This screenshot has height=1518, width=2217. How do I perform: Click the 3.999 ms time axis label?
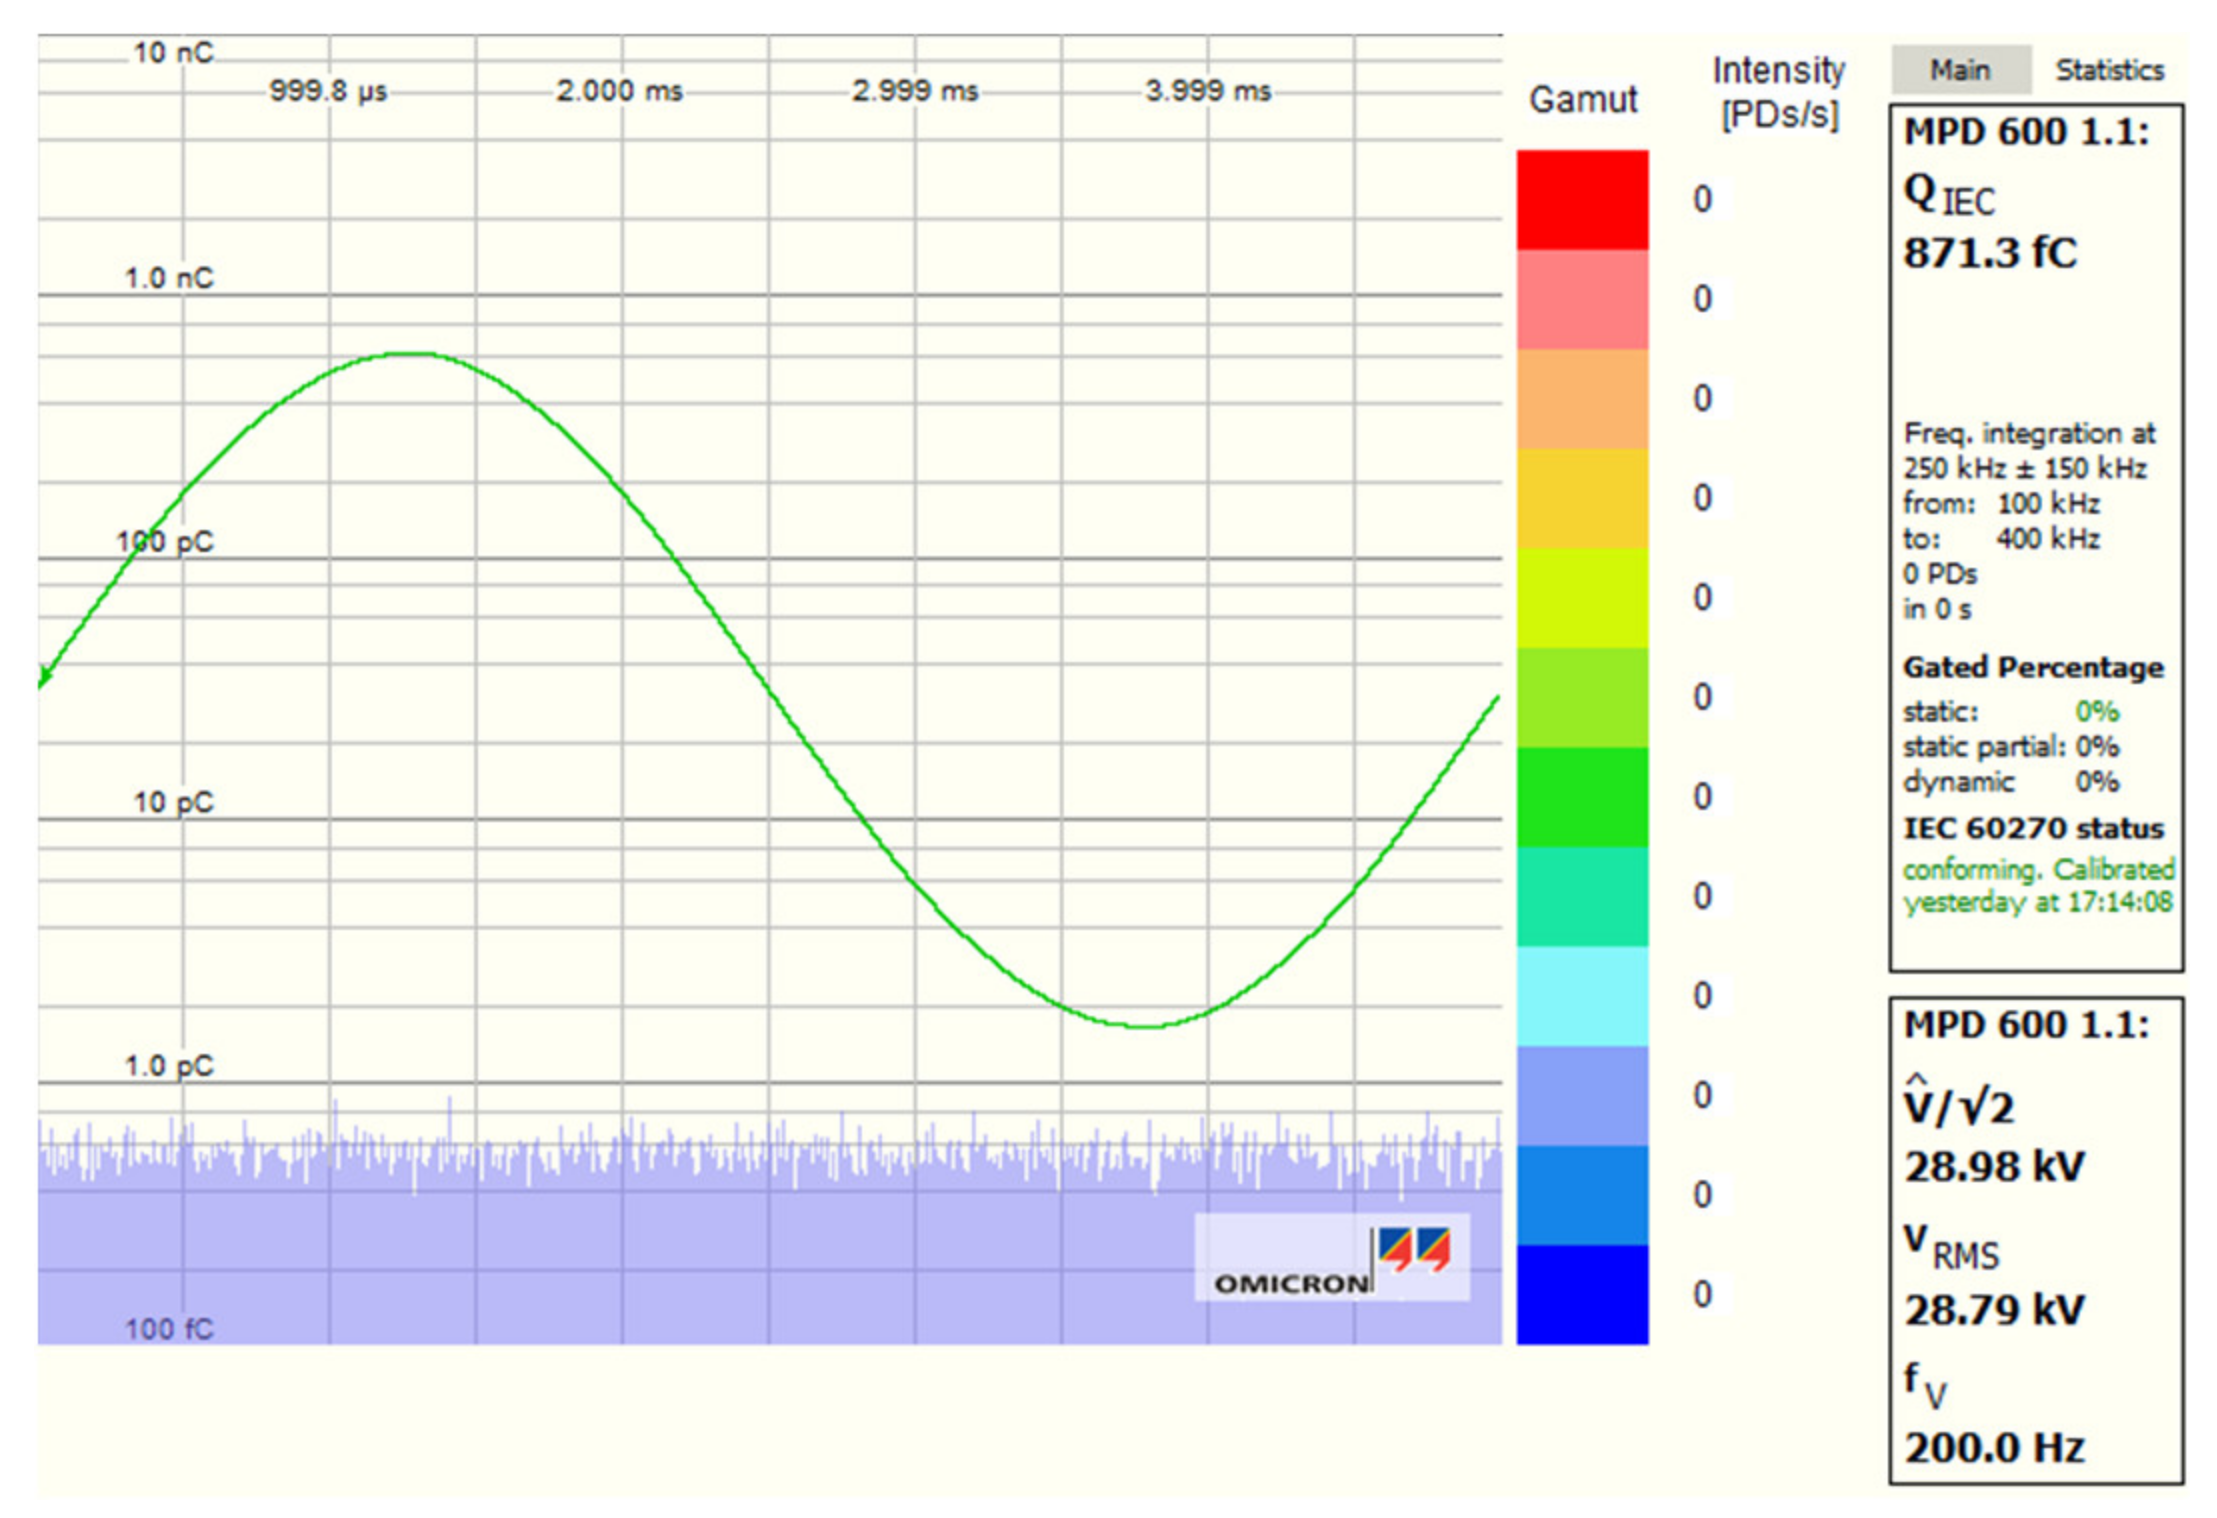coord(1207,91)
